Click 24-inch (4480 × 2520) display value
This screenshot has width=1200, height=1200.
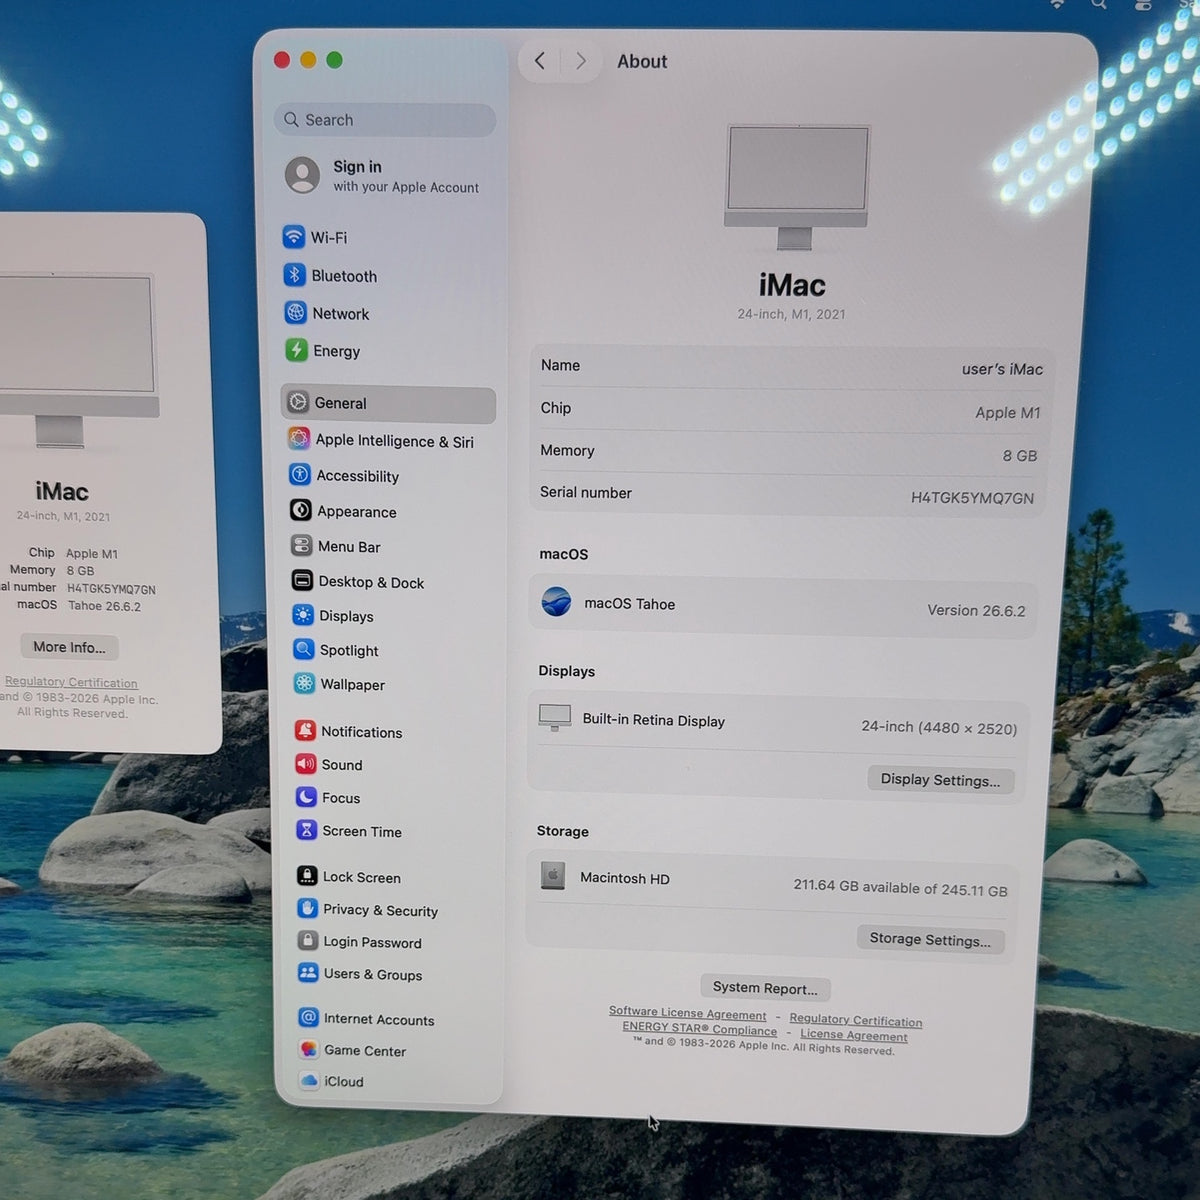click(x=939, y=728)
